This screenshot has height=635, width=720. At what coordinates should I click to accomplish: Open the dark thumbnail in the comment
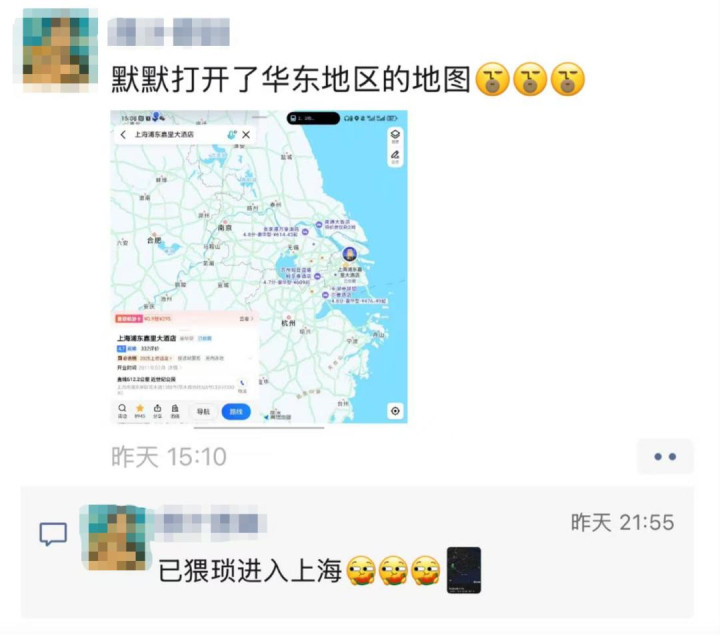click(464, 570)
